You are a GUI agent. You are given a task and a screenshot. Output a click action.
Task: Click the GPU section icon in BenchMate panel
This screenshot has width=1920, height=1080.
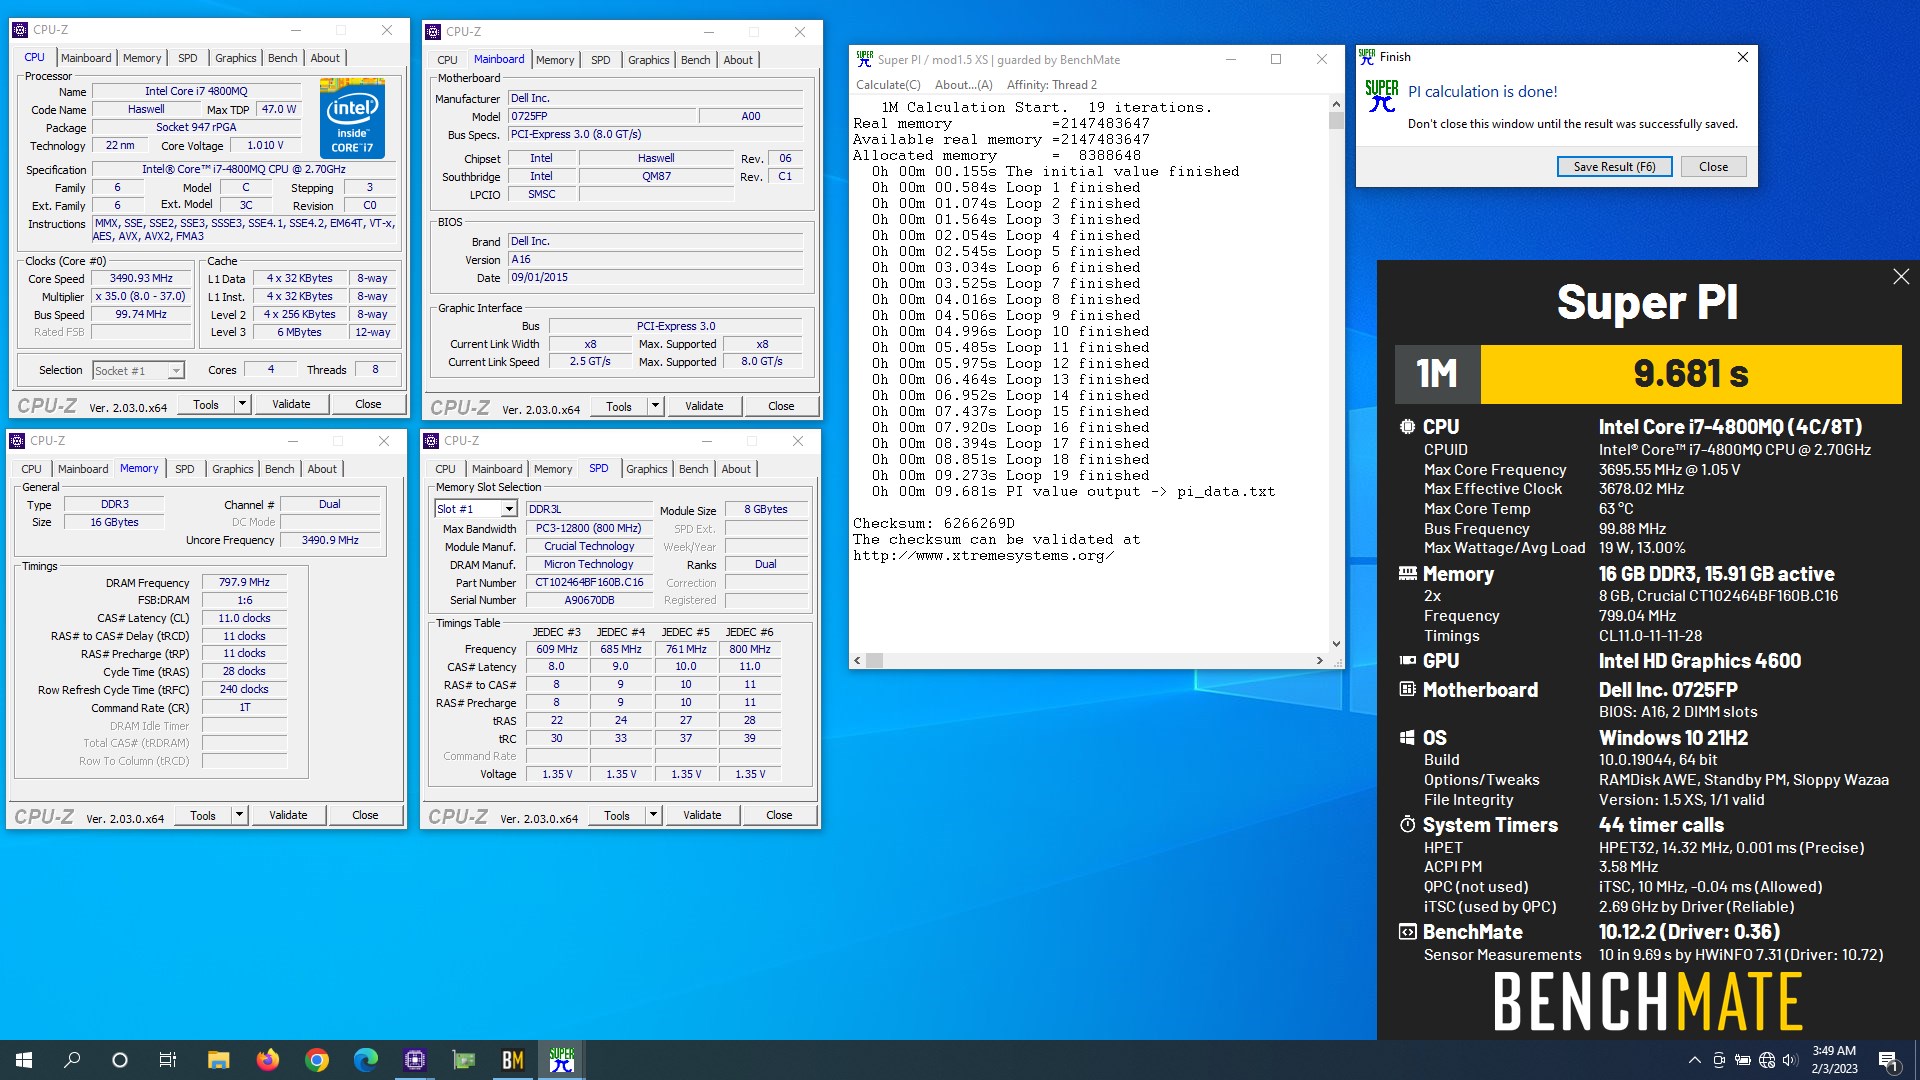point(1407,661)
